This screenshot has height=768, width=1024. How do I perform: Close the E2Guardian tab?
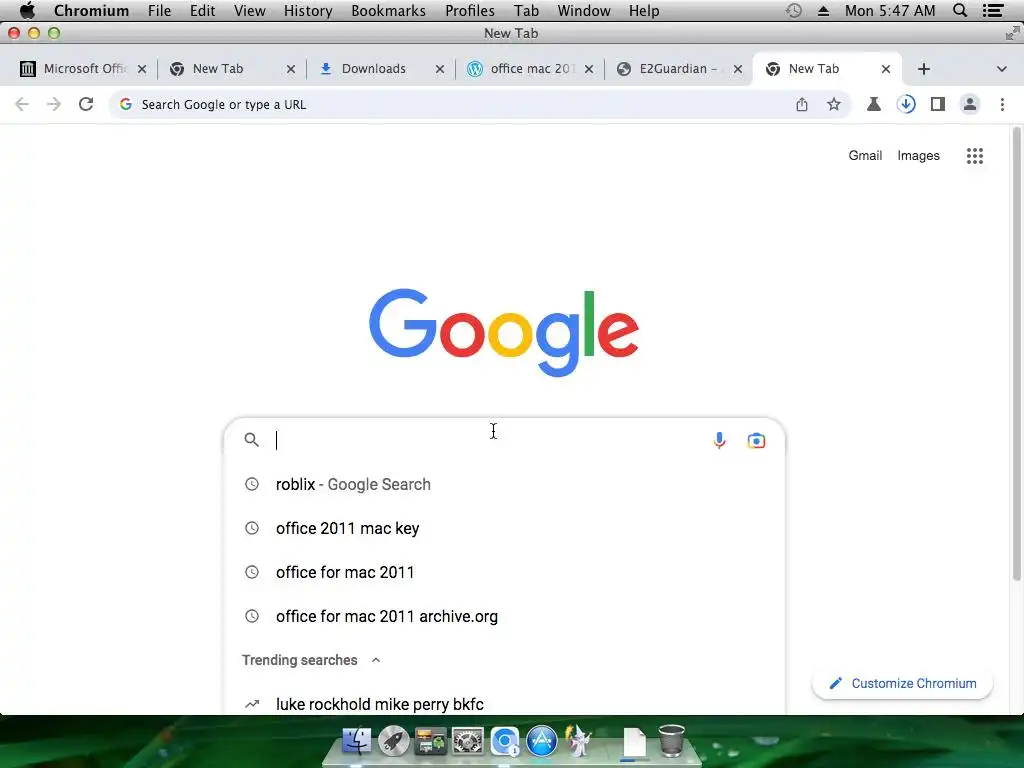click(x=738, y=69)
